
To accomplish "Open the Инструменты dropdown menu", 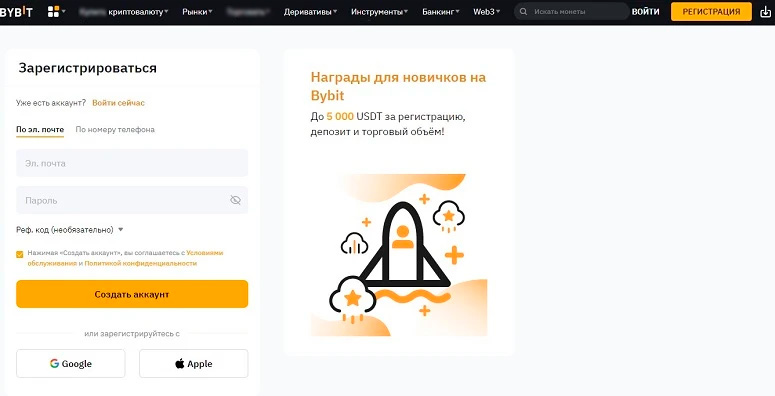I will (380, 12).
